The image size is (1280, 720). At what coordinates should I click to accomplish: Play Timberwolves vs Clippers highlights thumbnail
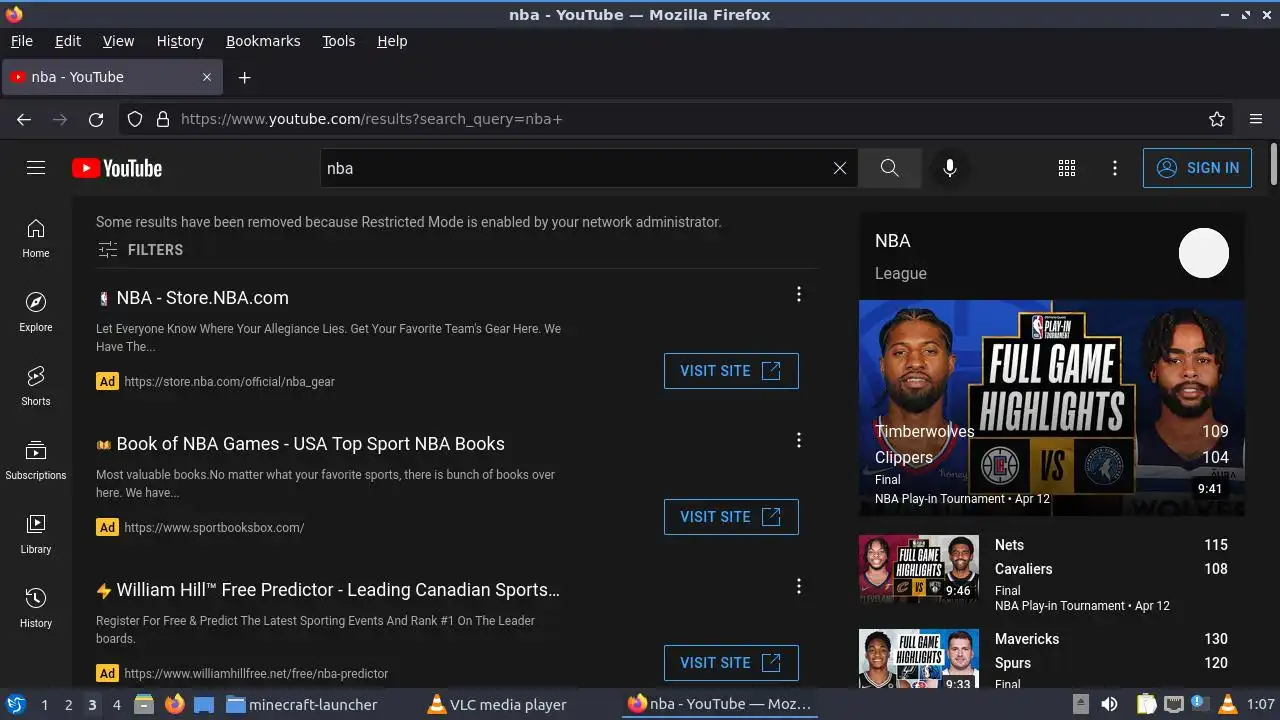coord(1052,408)
